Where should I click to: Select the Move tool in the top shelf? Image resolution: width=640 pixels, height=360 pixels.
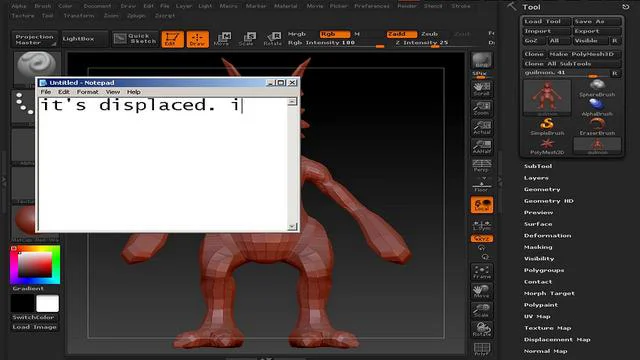(222, 39)
